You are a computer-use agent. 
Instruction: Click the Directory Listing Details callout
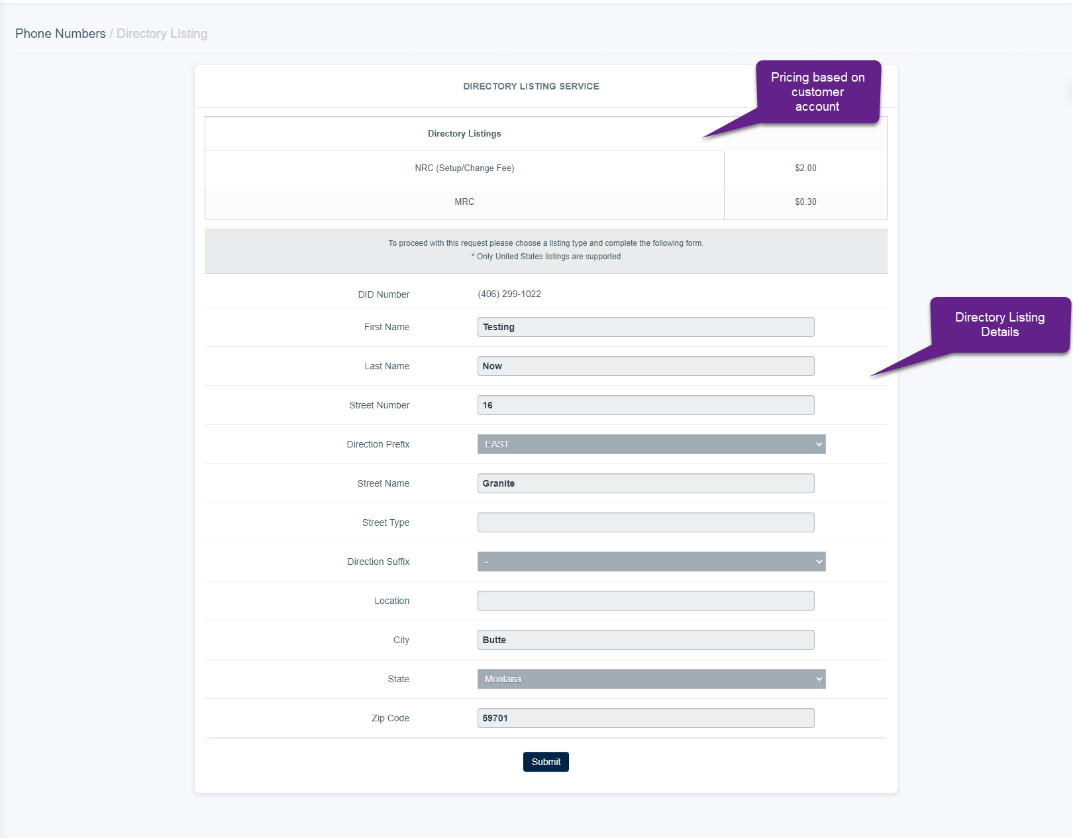point(999,324)
